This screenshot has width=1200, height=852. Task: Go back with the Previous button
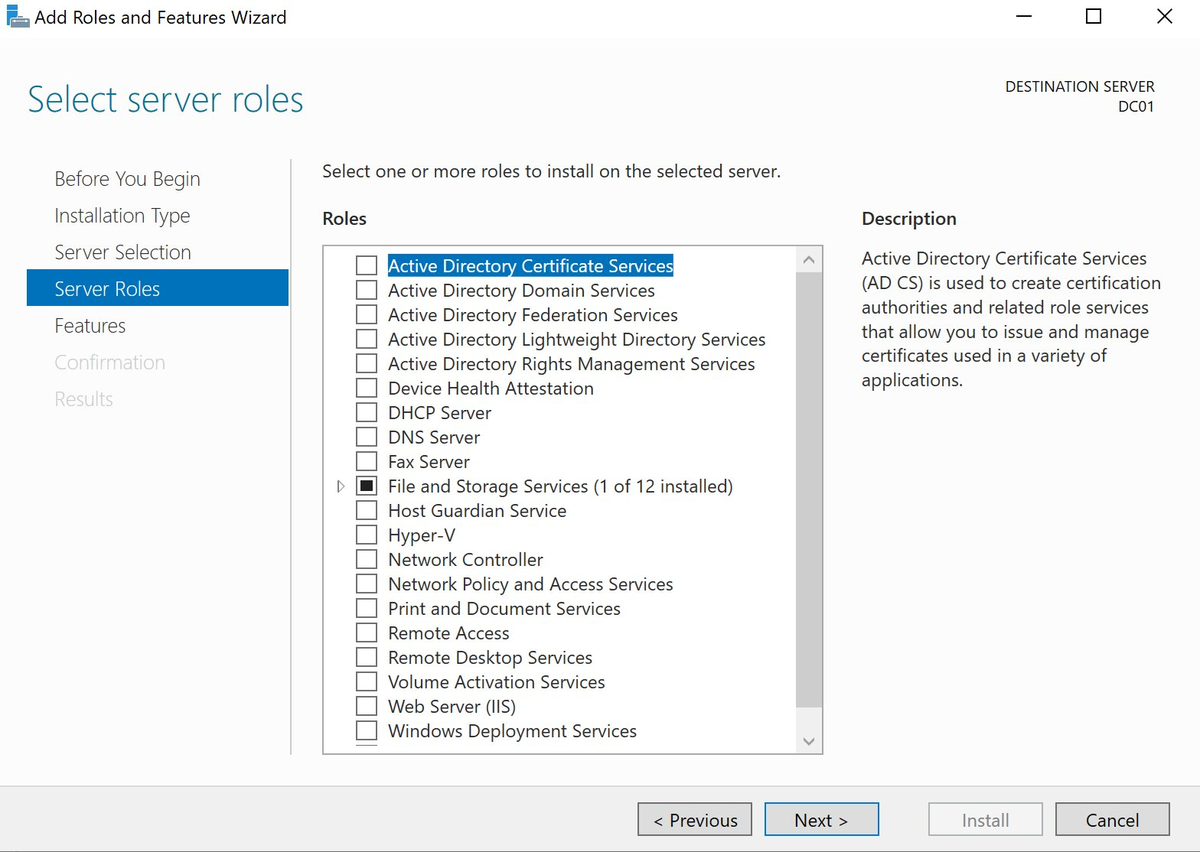coord(694,819)
